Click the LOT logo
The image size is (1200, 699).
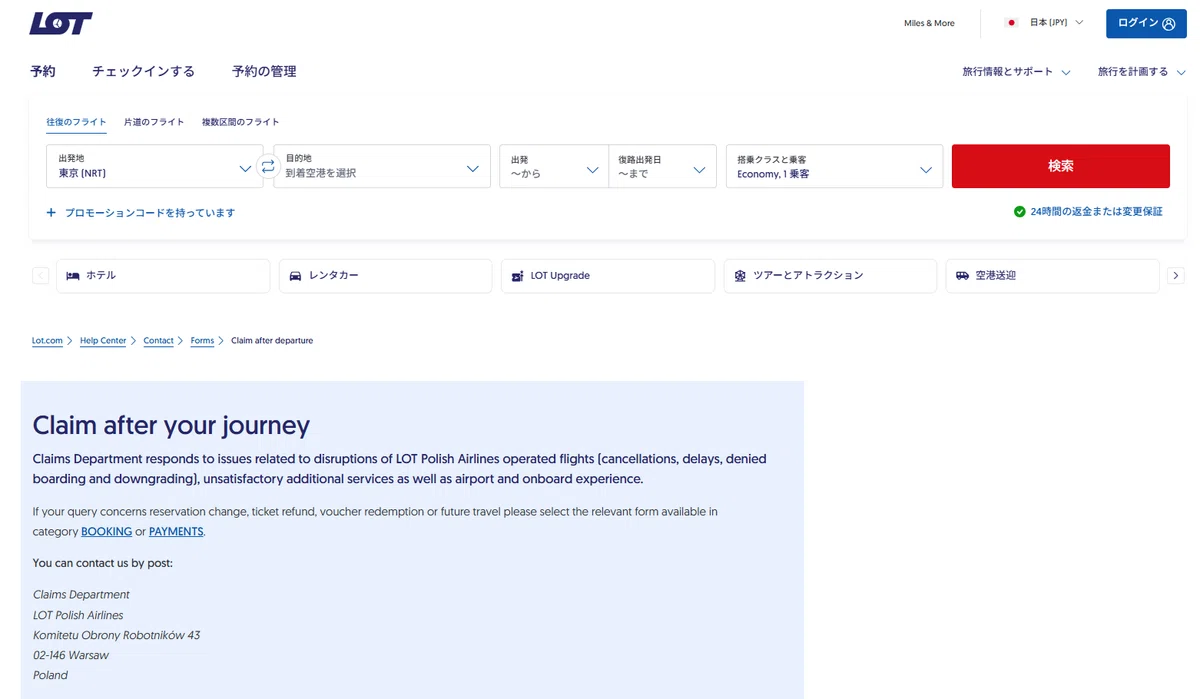click(x=61, y=23)
